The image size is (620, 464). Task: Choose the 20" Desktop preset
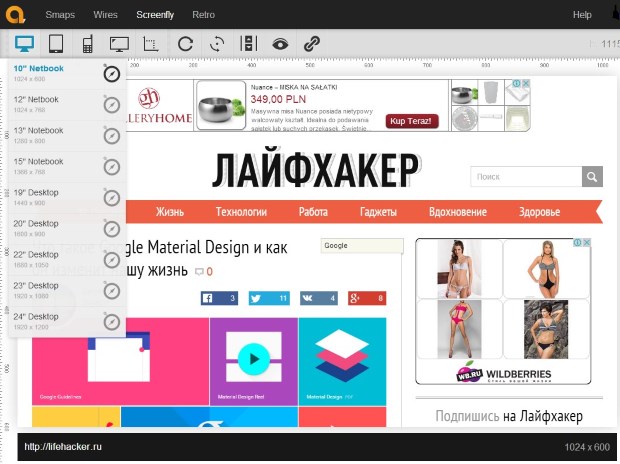tap(66, 229)
